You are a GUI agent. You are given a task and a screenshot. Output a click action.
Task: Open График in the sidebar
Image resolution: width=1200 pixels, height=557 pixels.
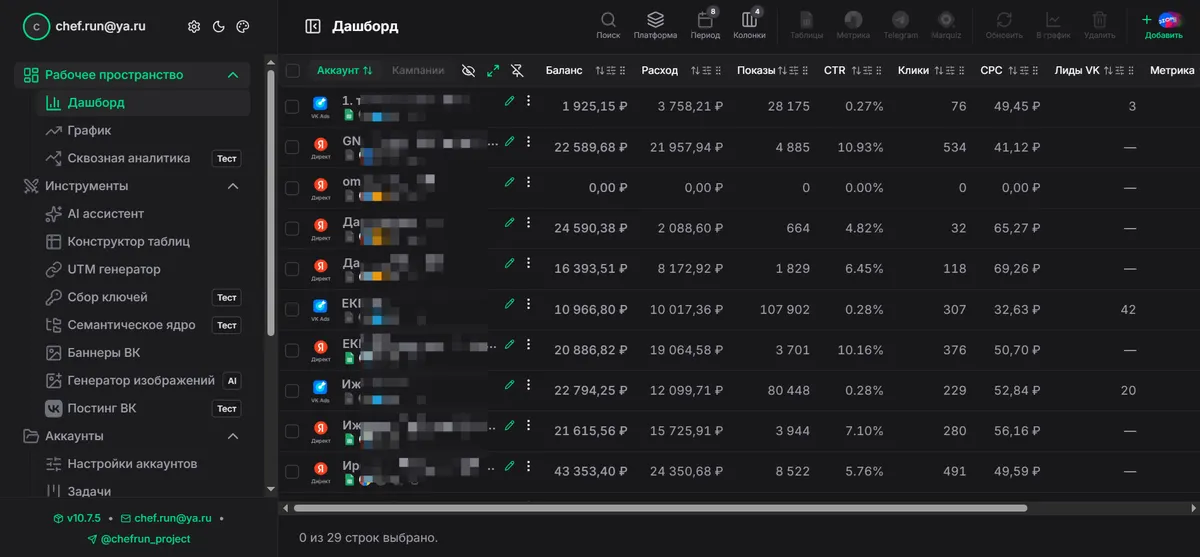(x=89, y=130)
